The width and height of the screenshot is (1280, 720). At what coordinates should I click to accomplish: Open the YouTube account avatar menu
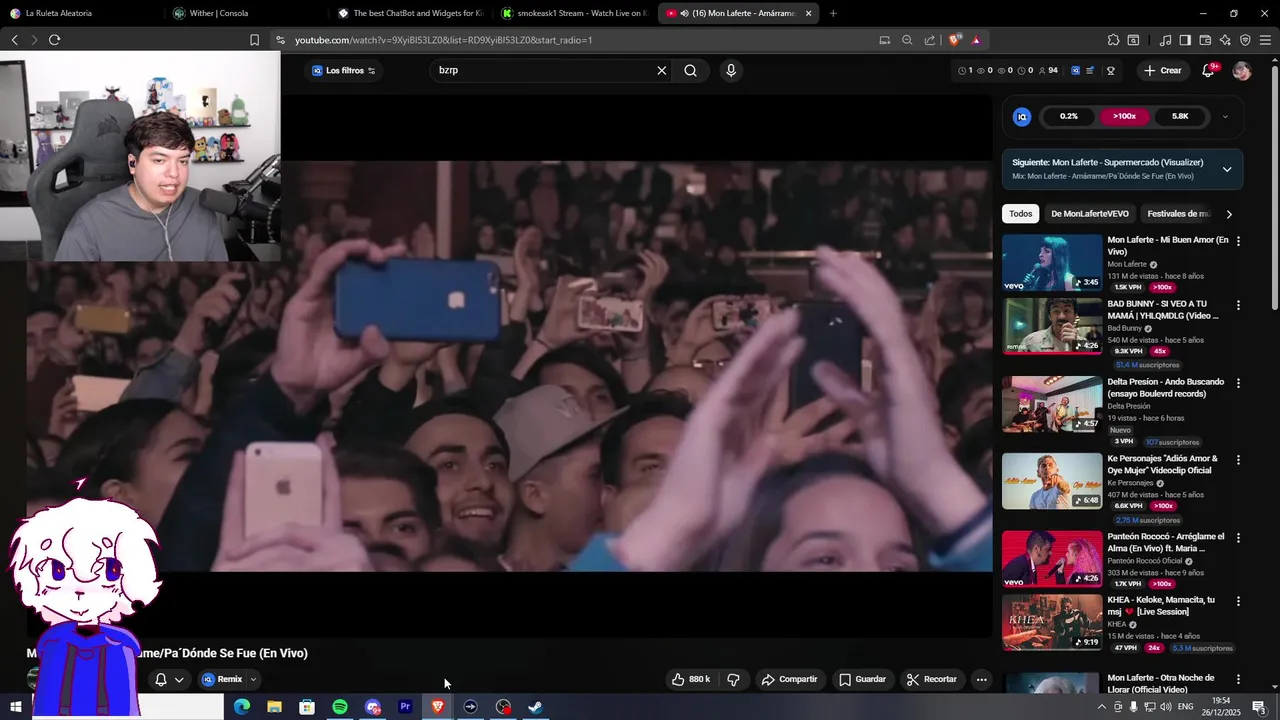[x=1242, y=71]
